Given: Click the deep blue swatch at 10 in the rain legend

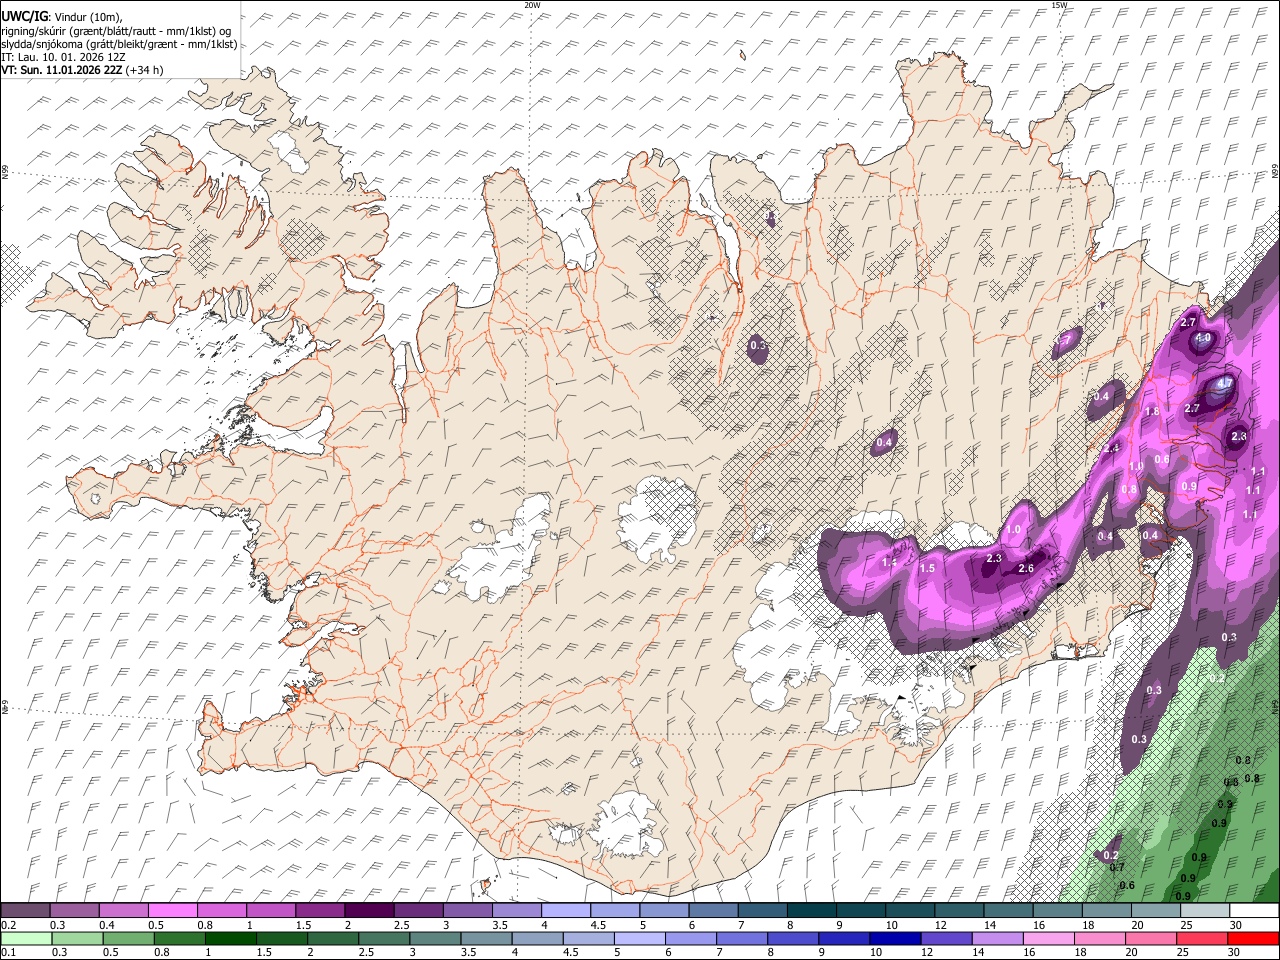Looking at the screenshot, I should (x=894, y=938).
